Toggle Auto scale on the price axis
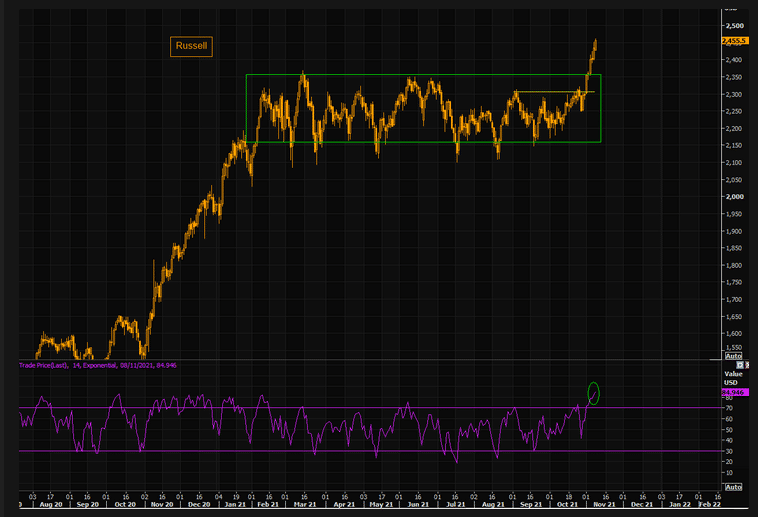This screenshot has width=758, height=517. tap(732, 355)
